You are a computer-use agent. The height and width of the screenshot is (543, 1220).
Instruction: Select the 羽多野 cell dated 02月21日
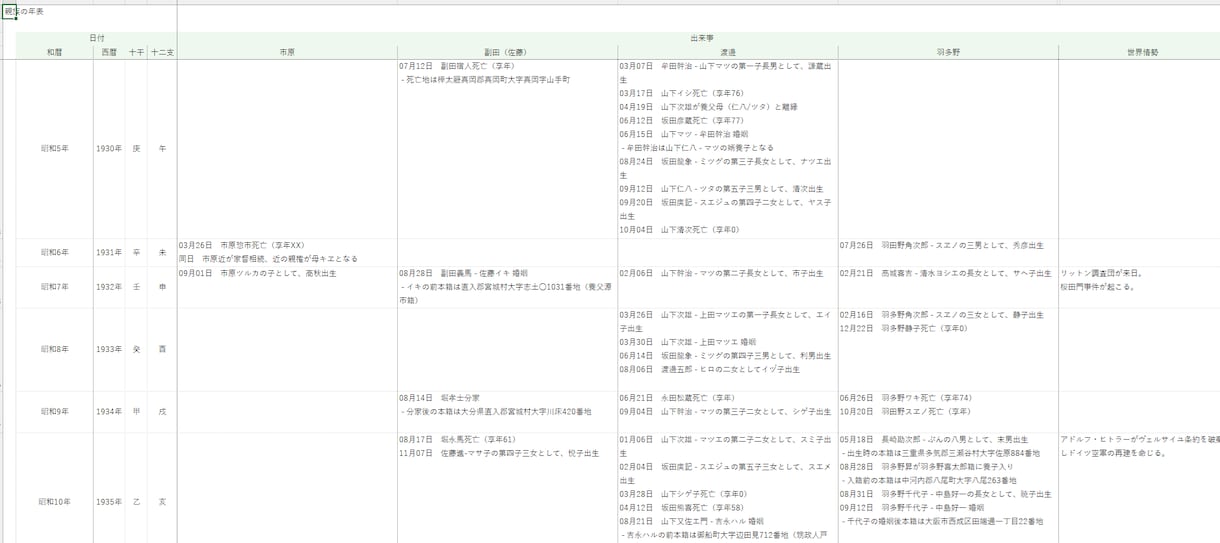(948, 287)
